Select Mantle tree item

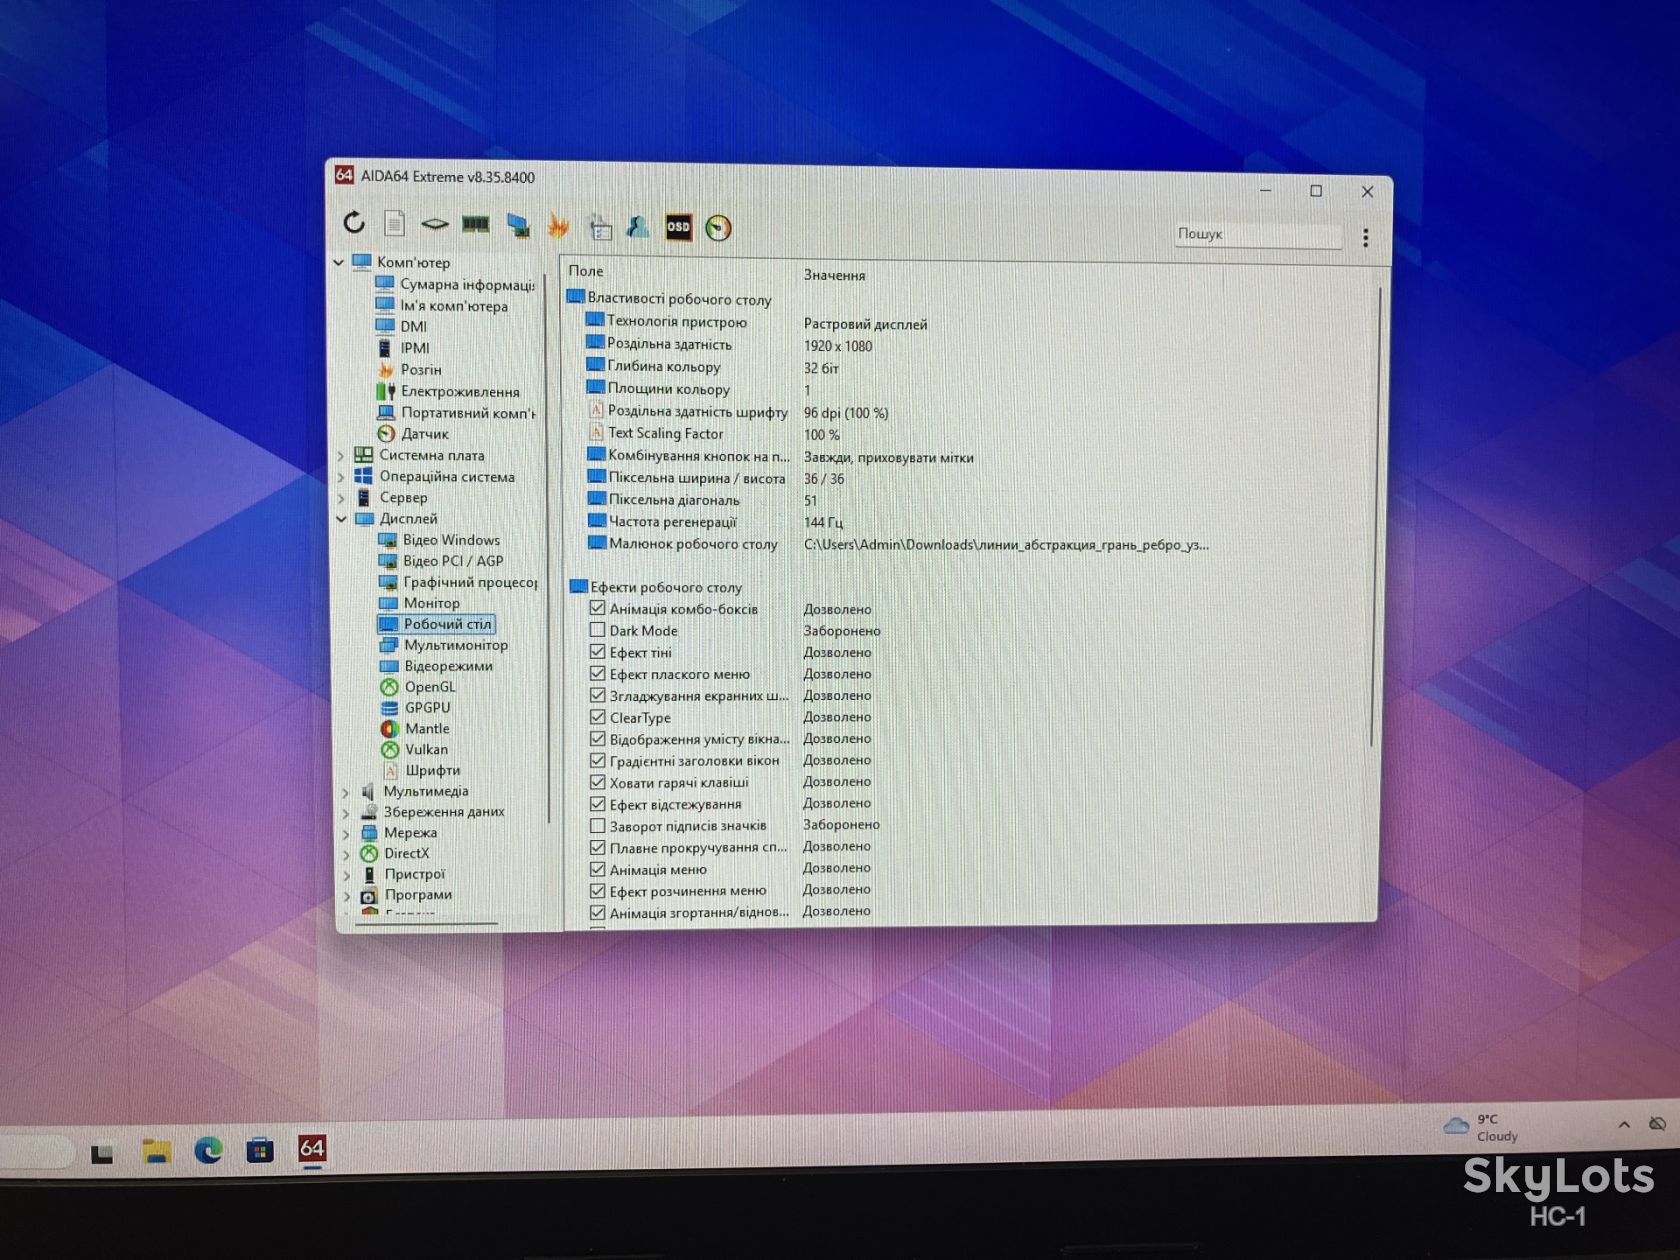pyautogui.click(x=426, y=728)
